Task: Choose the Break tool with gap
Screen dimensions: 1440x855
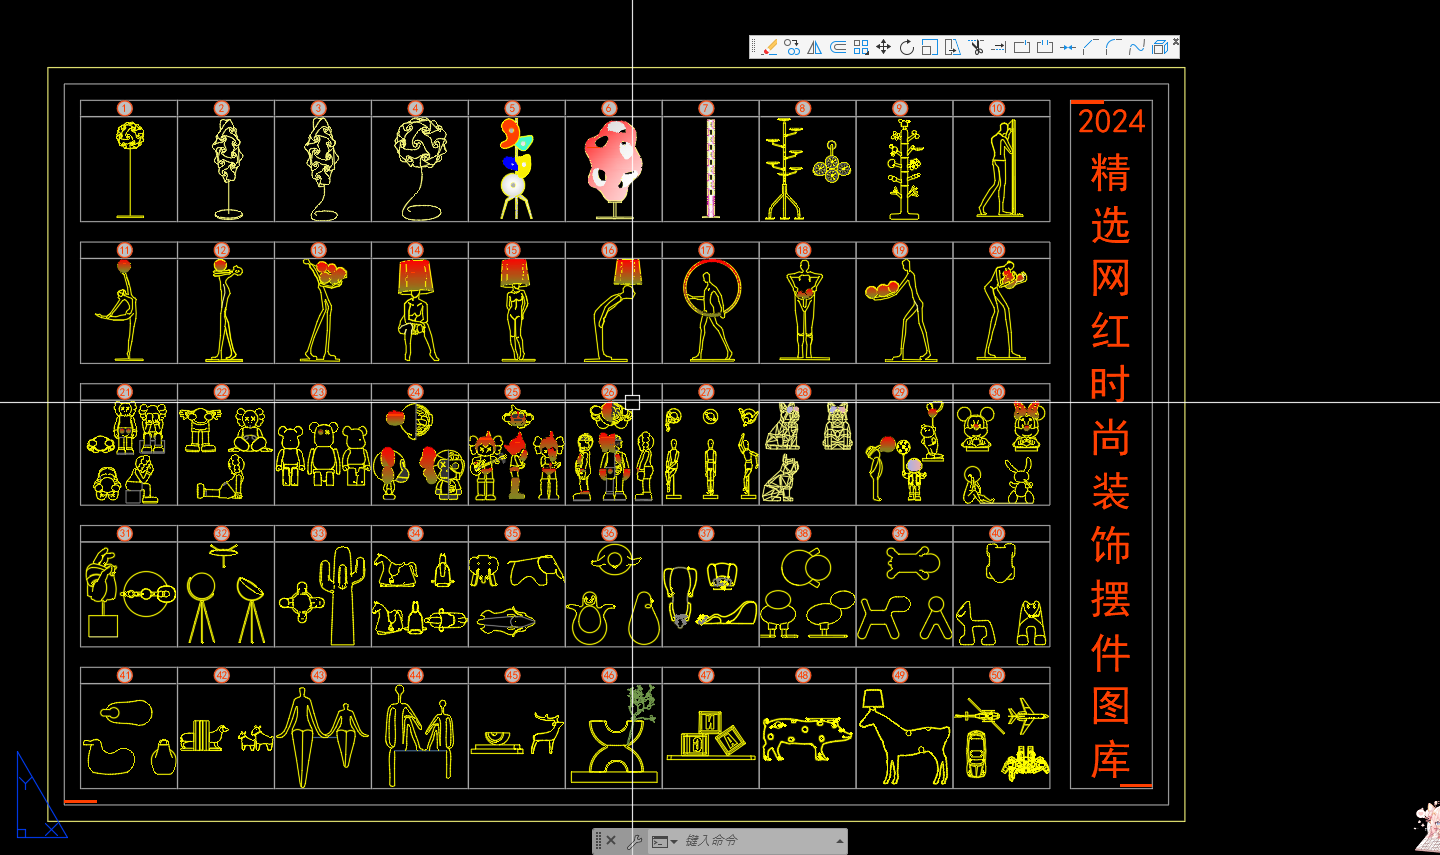Action: pos(1045,47)
